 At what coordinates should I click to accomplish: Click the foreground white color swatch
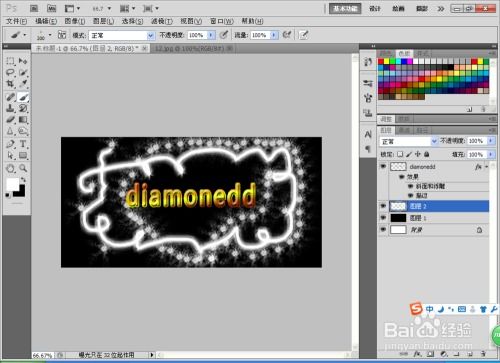click(x=12, y=184)
